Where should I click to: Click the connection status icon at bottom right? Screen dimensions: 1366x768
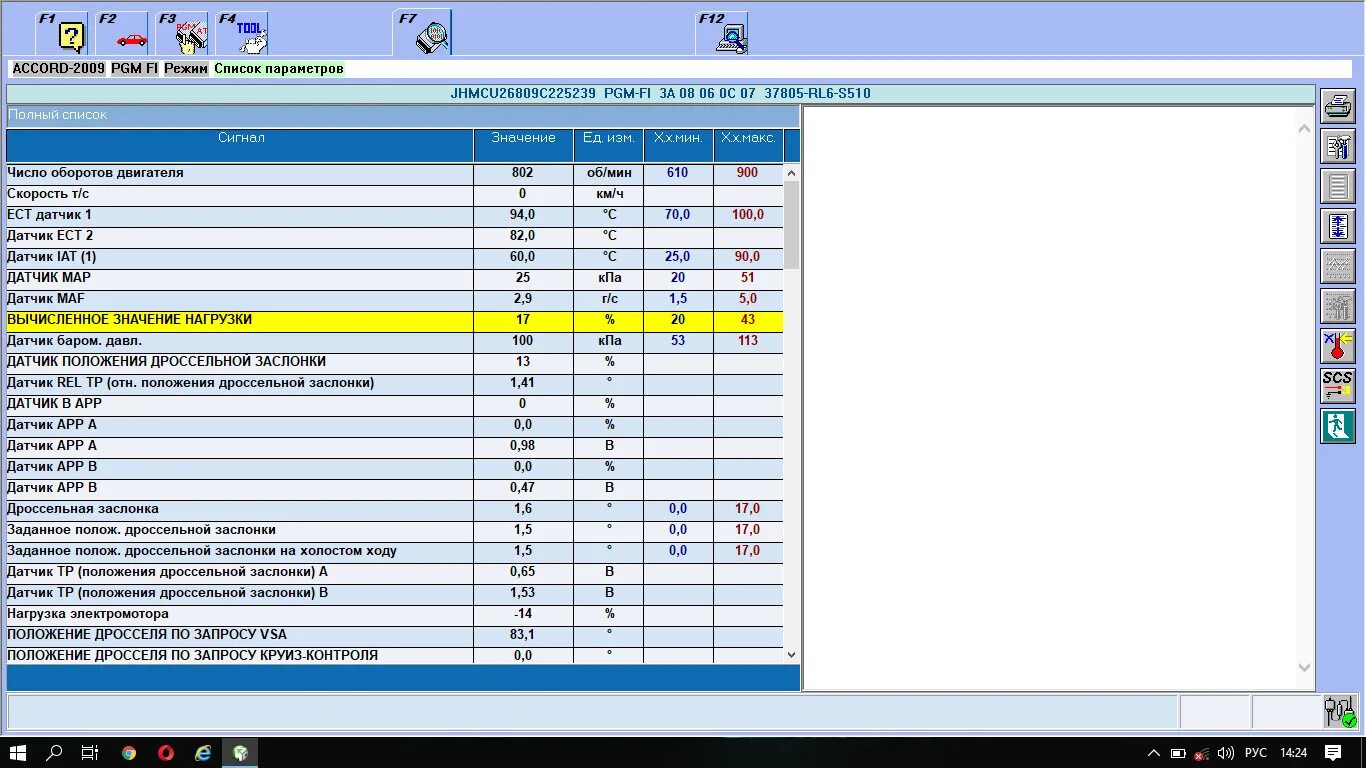[1340, 711]
